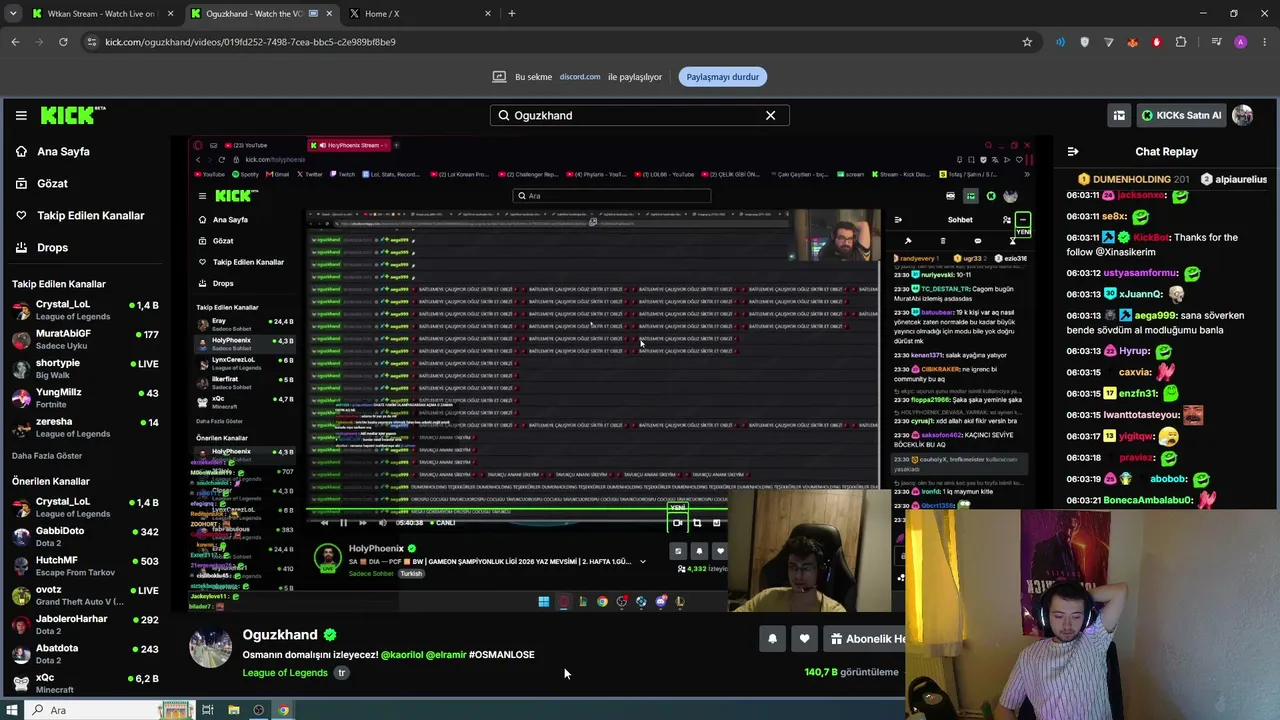Open the JaboleroHarhar recommended channel
The height and width of the screenshot is (720, 1280).
point(85,624)
